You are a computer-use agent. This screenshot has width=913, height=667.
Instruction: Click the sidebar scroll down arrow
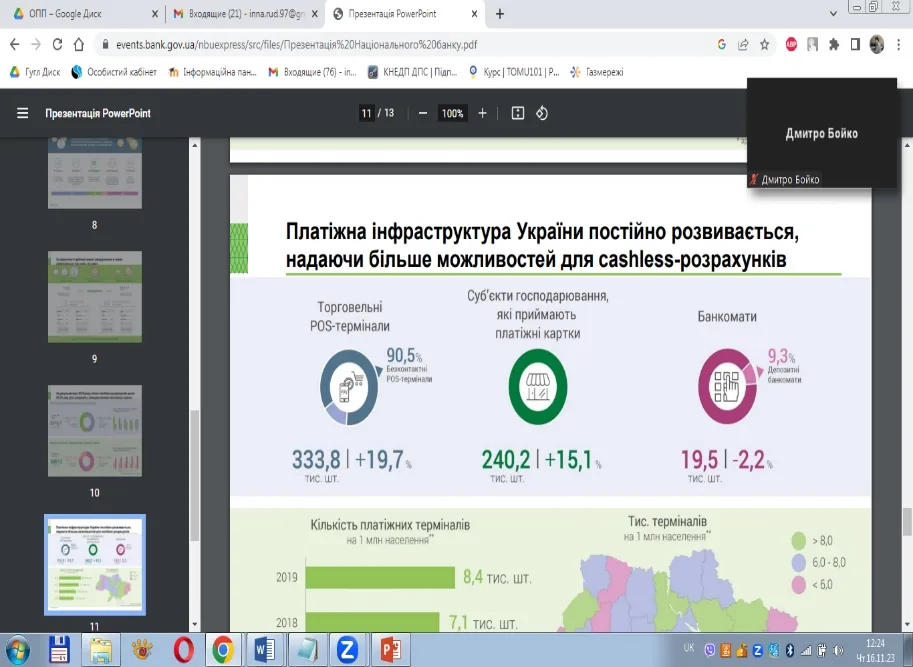[x=195, y=621]
